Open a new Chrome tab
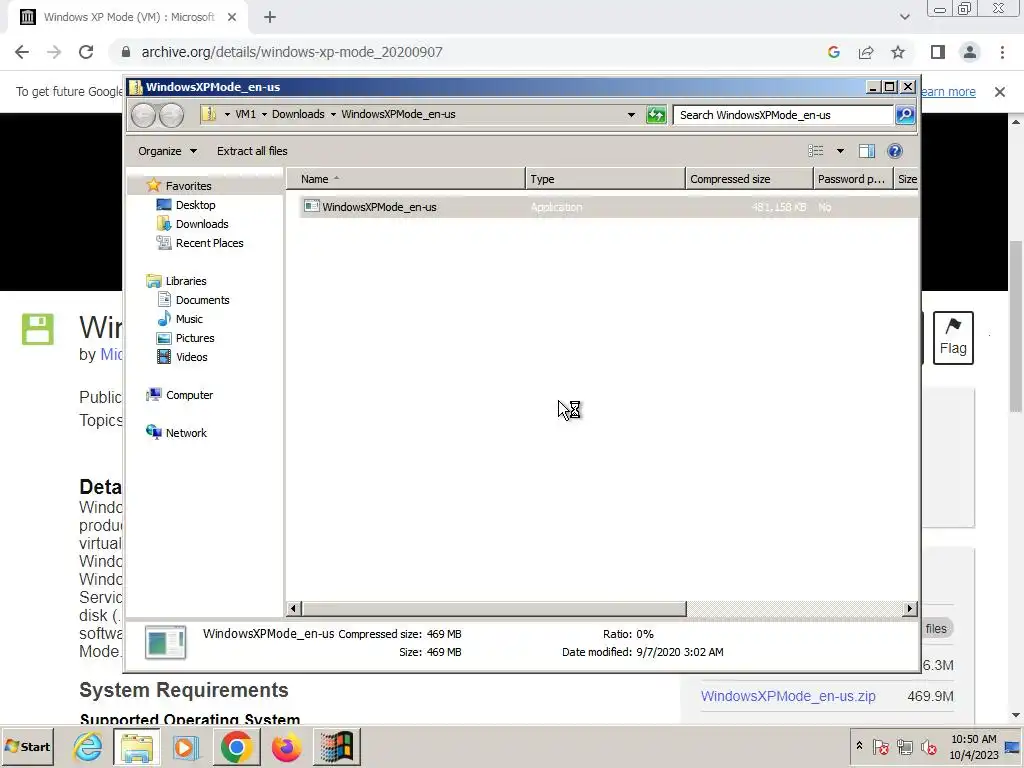The width and height of the screenshot is (1024, 768). pos(270,18)
